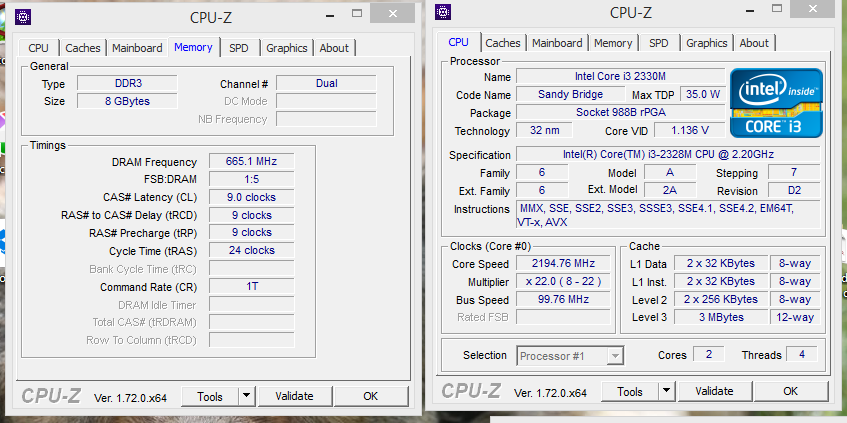Click the CPU-Z app icon in the CPU window title bar

443,12
